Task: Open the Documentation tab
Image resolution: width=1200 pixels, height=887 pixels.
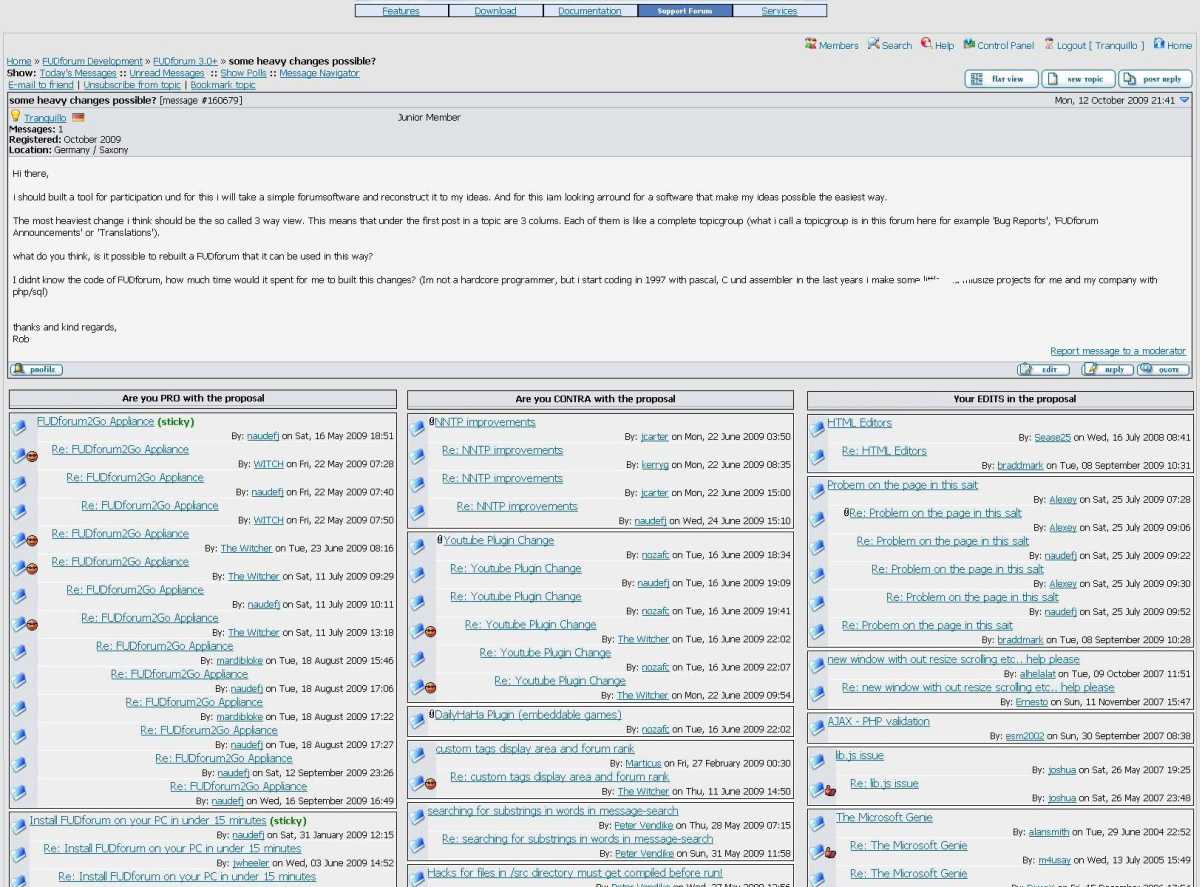Action: coord(590,11)
